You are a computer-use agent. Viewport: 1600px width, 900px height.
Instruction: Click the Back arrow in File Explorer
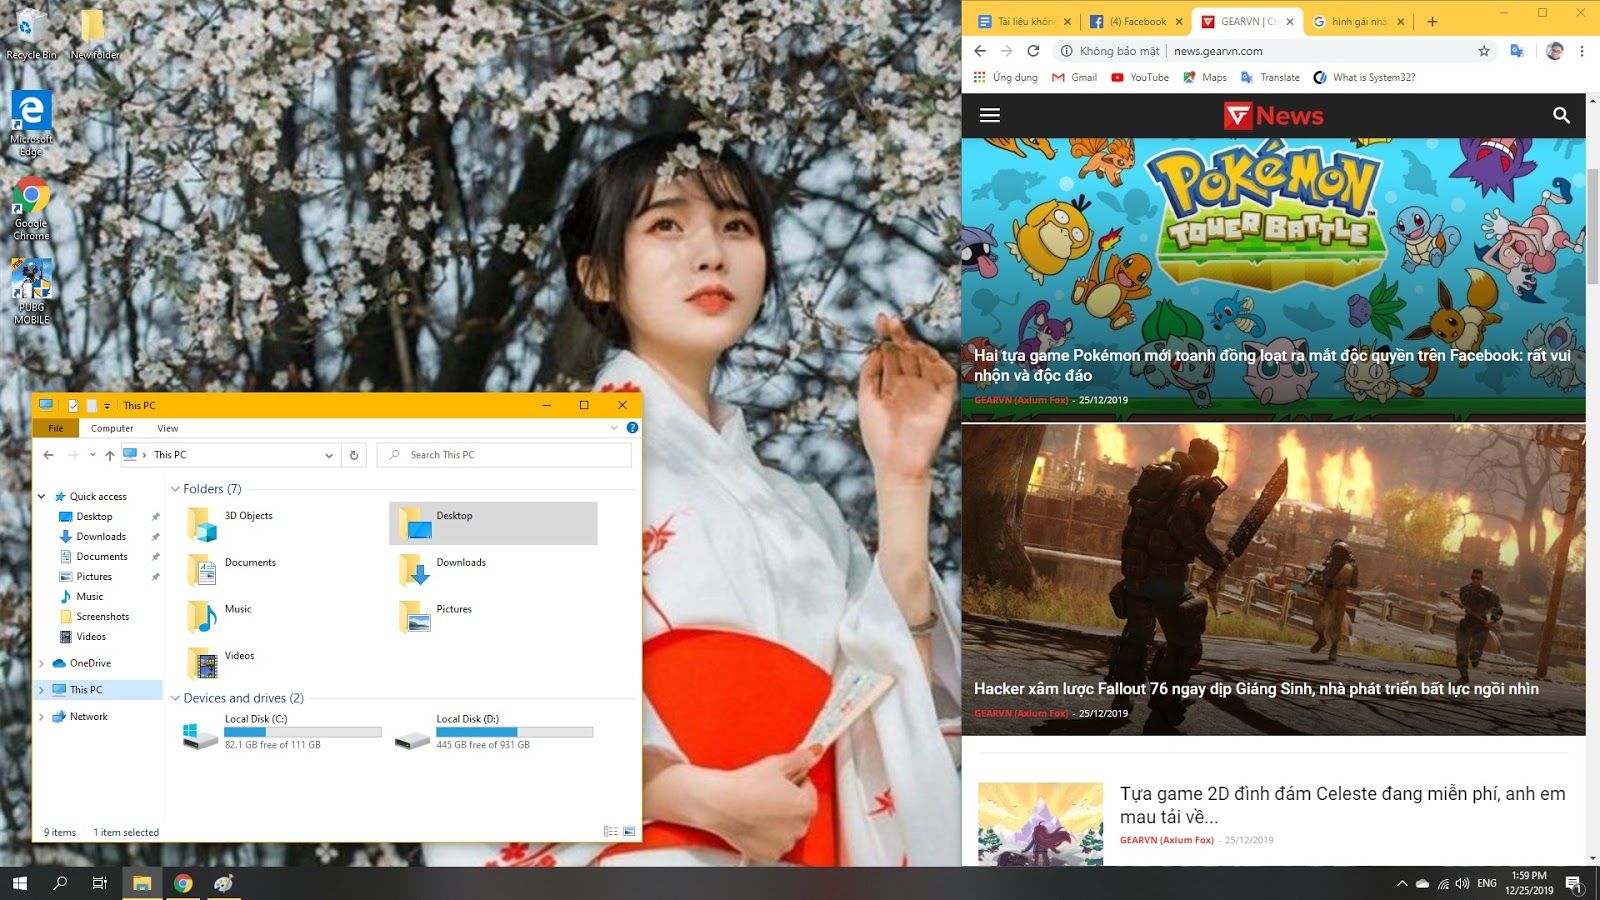[48, 455]
